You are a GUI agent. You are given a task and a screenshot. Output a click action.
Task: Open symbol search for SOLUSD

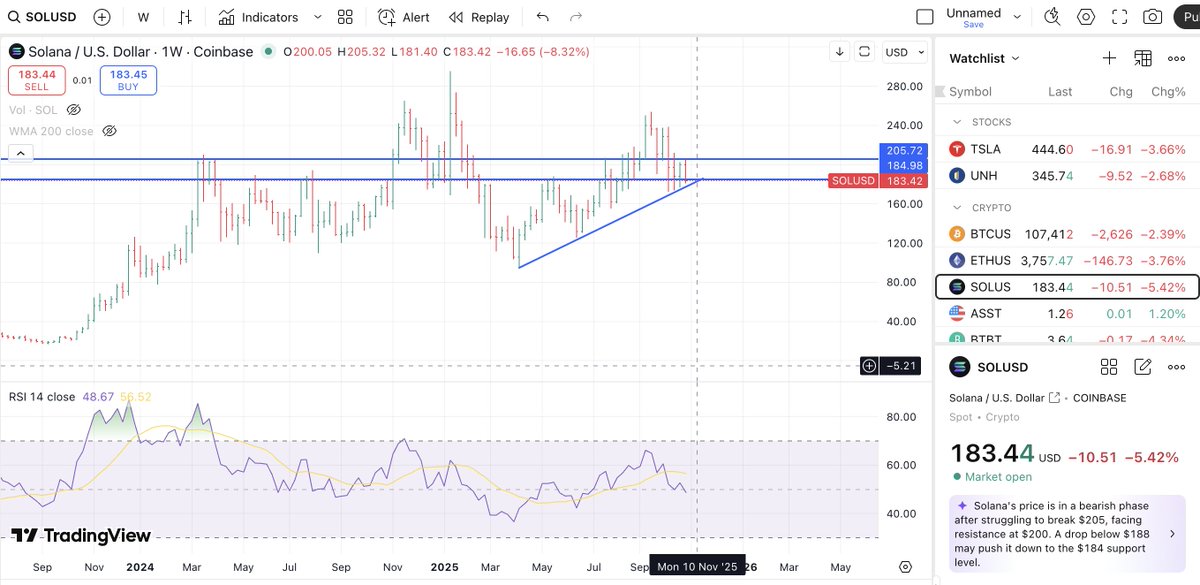pyautogui.click(x=41, y=17)
